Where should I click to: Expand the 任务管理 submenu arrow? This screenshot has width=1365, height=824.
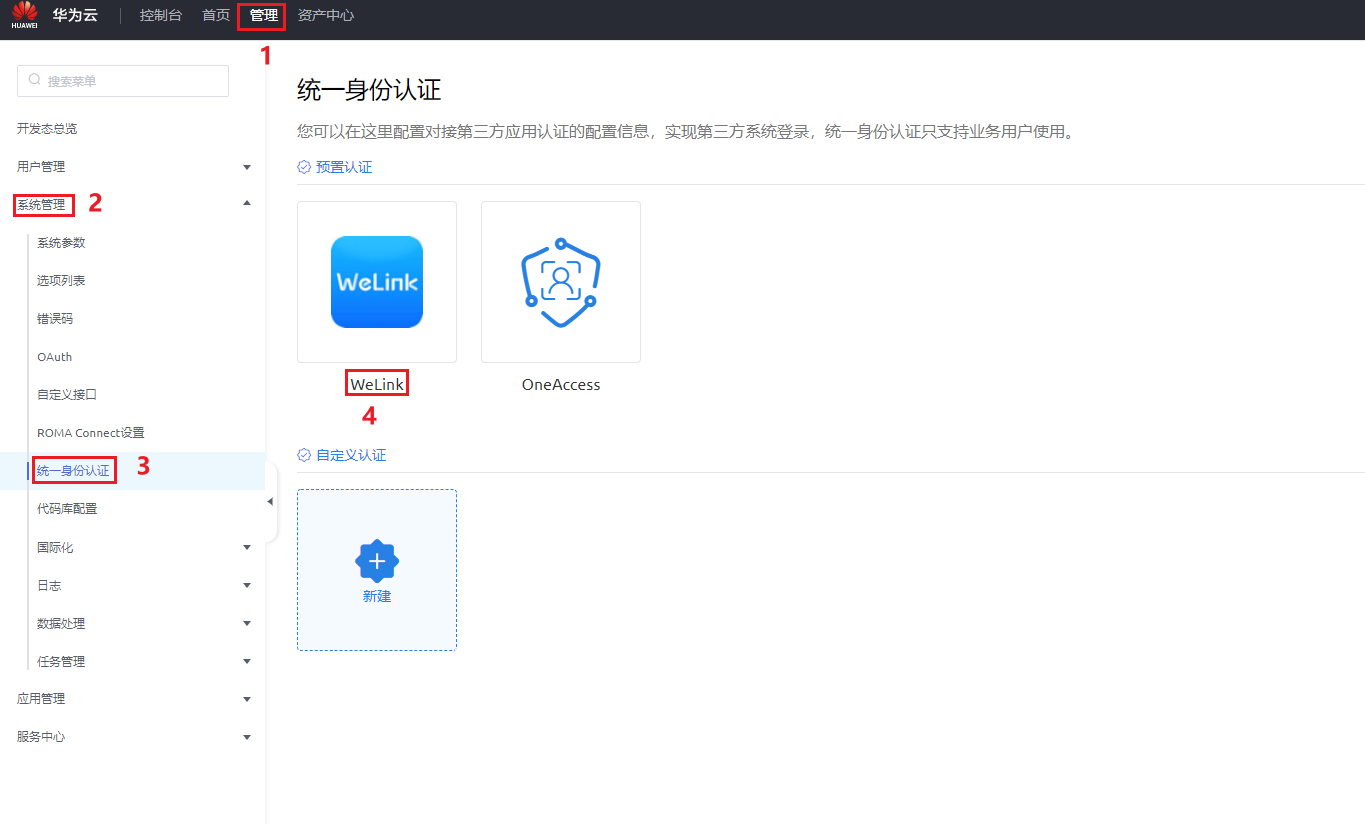[x=247, y=661]
